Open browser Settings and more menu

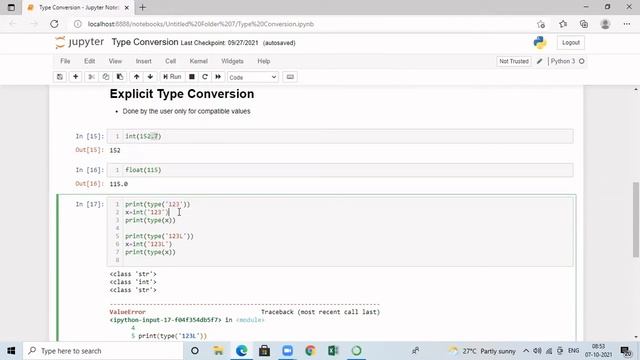(627, 24)
